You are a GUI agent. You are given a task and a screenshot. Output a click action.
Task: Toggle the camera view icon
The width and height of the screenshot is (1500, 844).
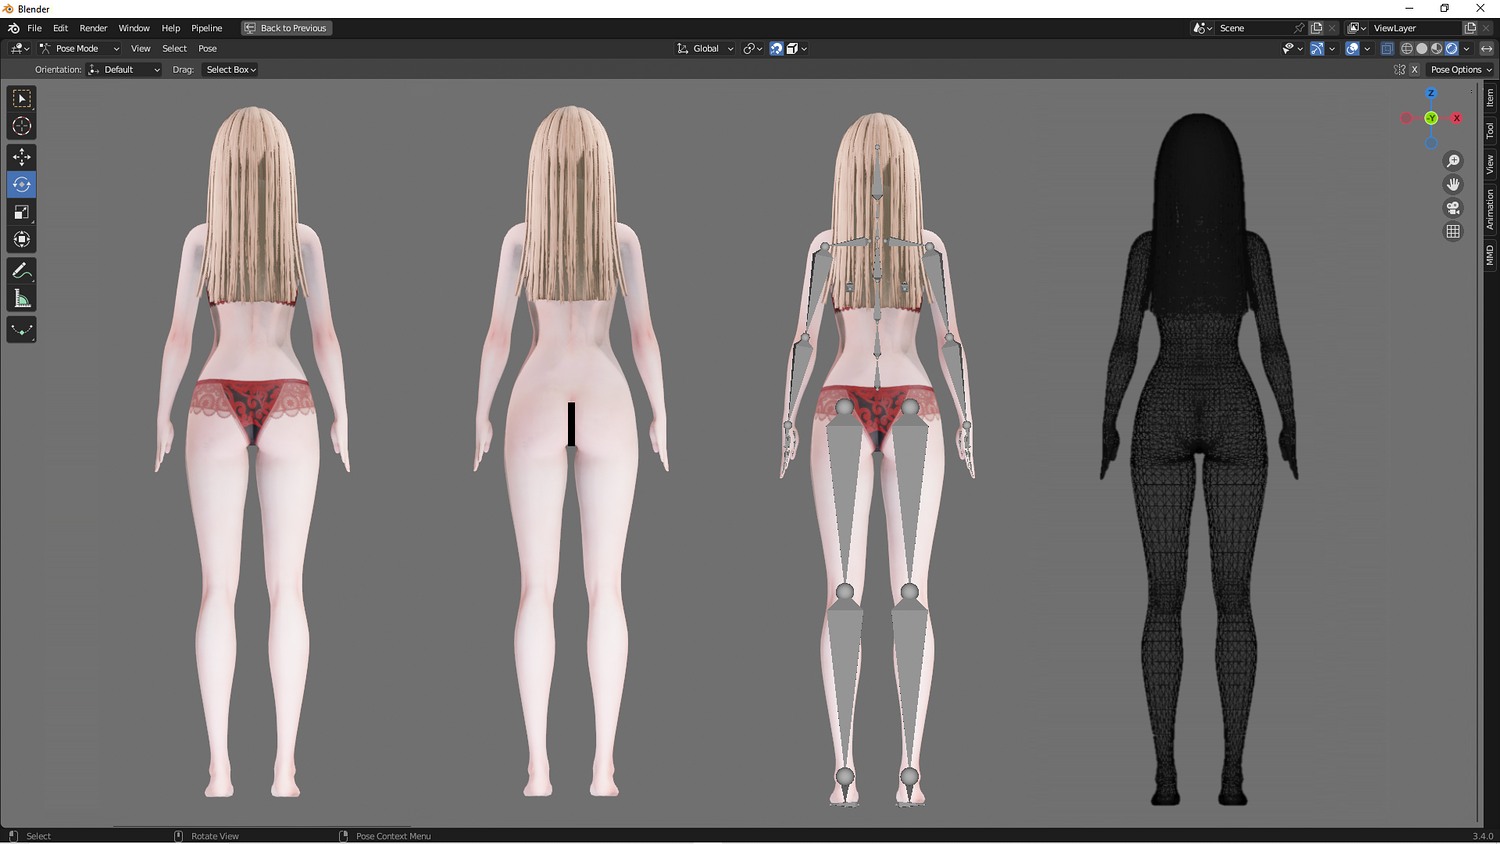tap(1453, 208)
